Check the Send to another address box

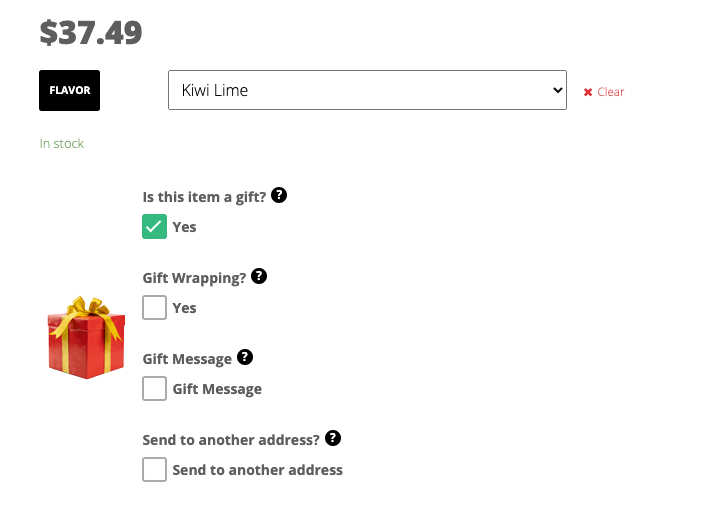pos(154,469)
